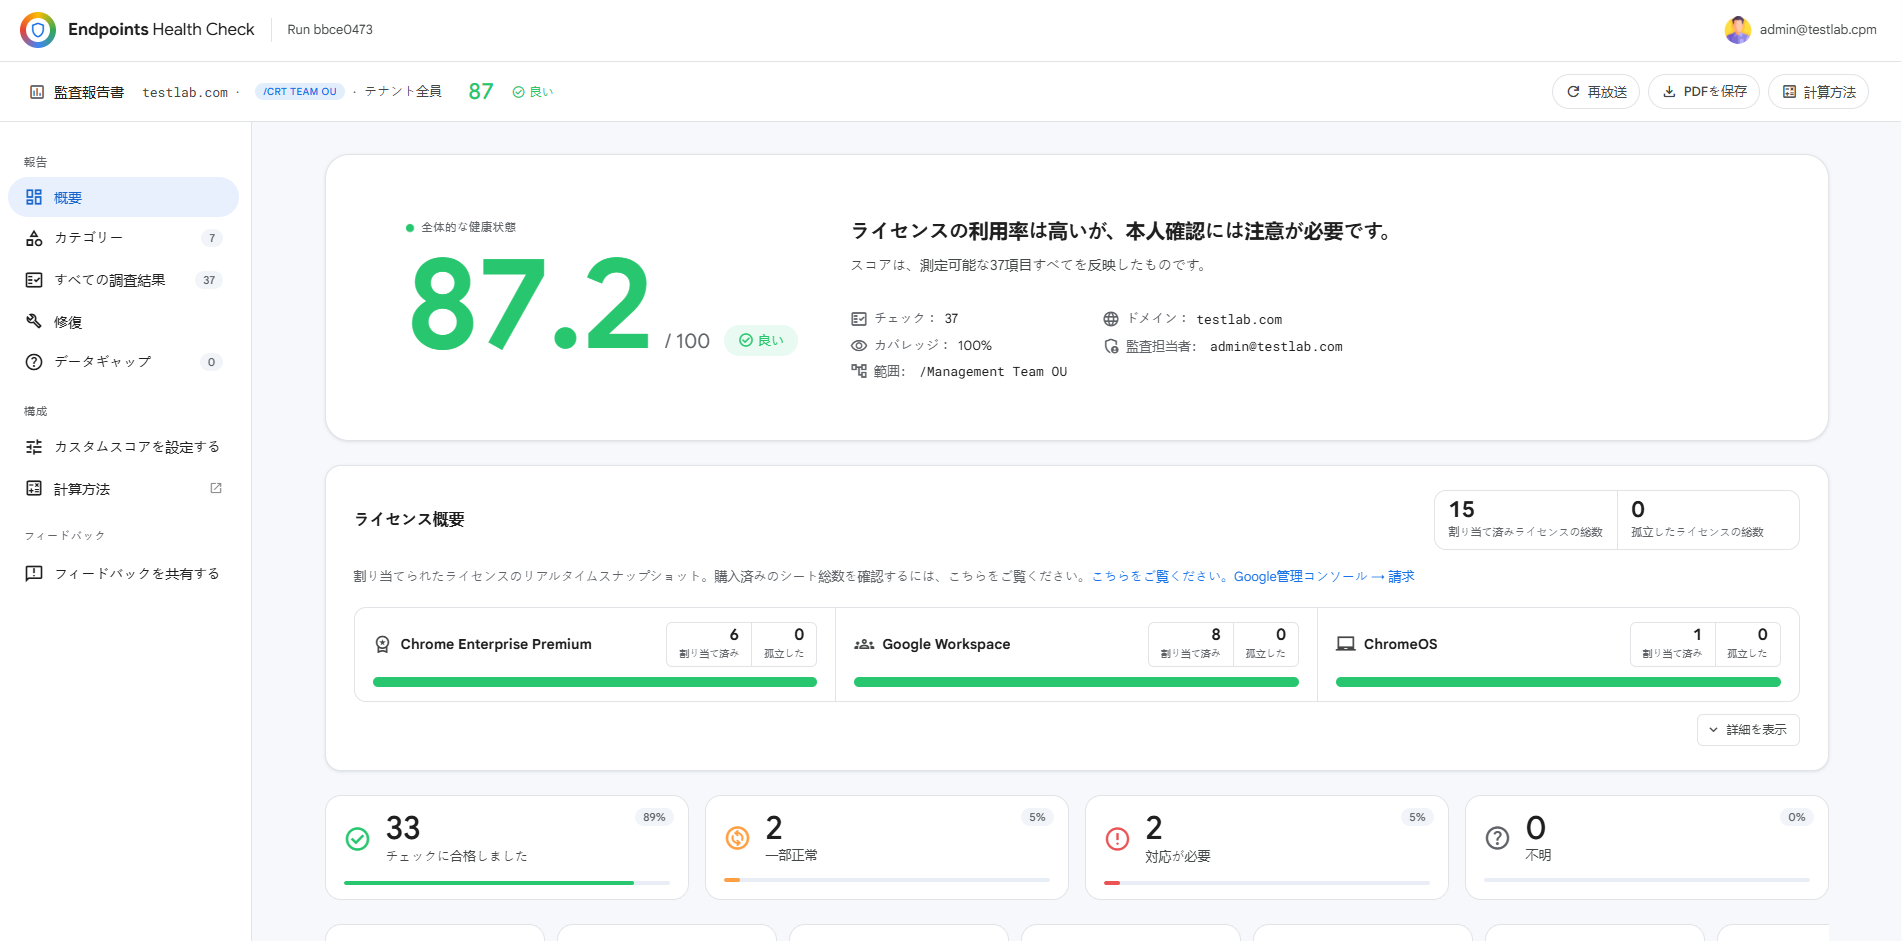
Task: Click the red alert icon on 対応が必要
Action: (1117, 839)
